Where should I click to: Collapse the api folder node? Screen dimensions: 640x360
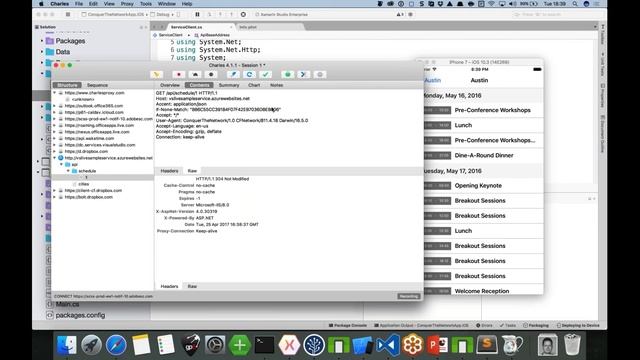pyautogui.click(x=62, y=164)
